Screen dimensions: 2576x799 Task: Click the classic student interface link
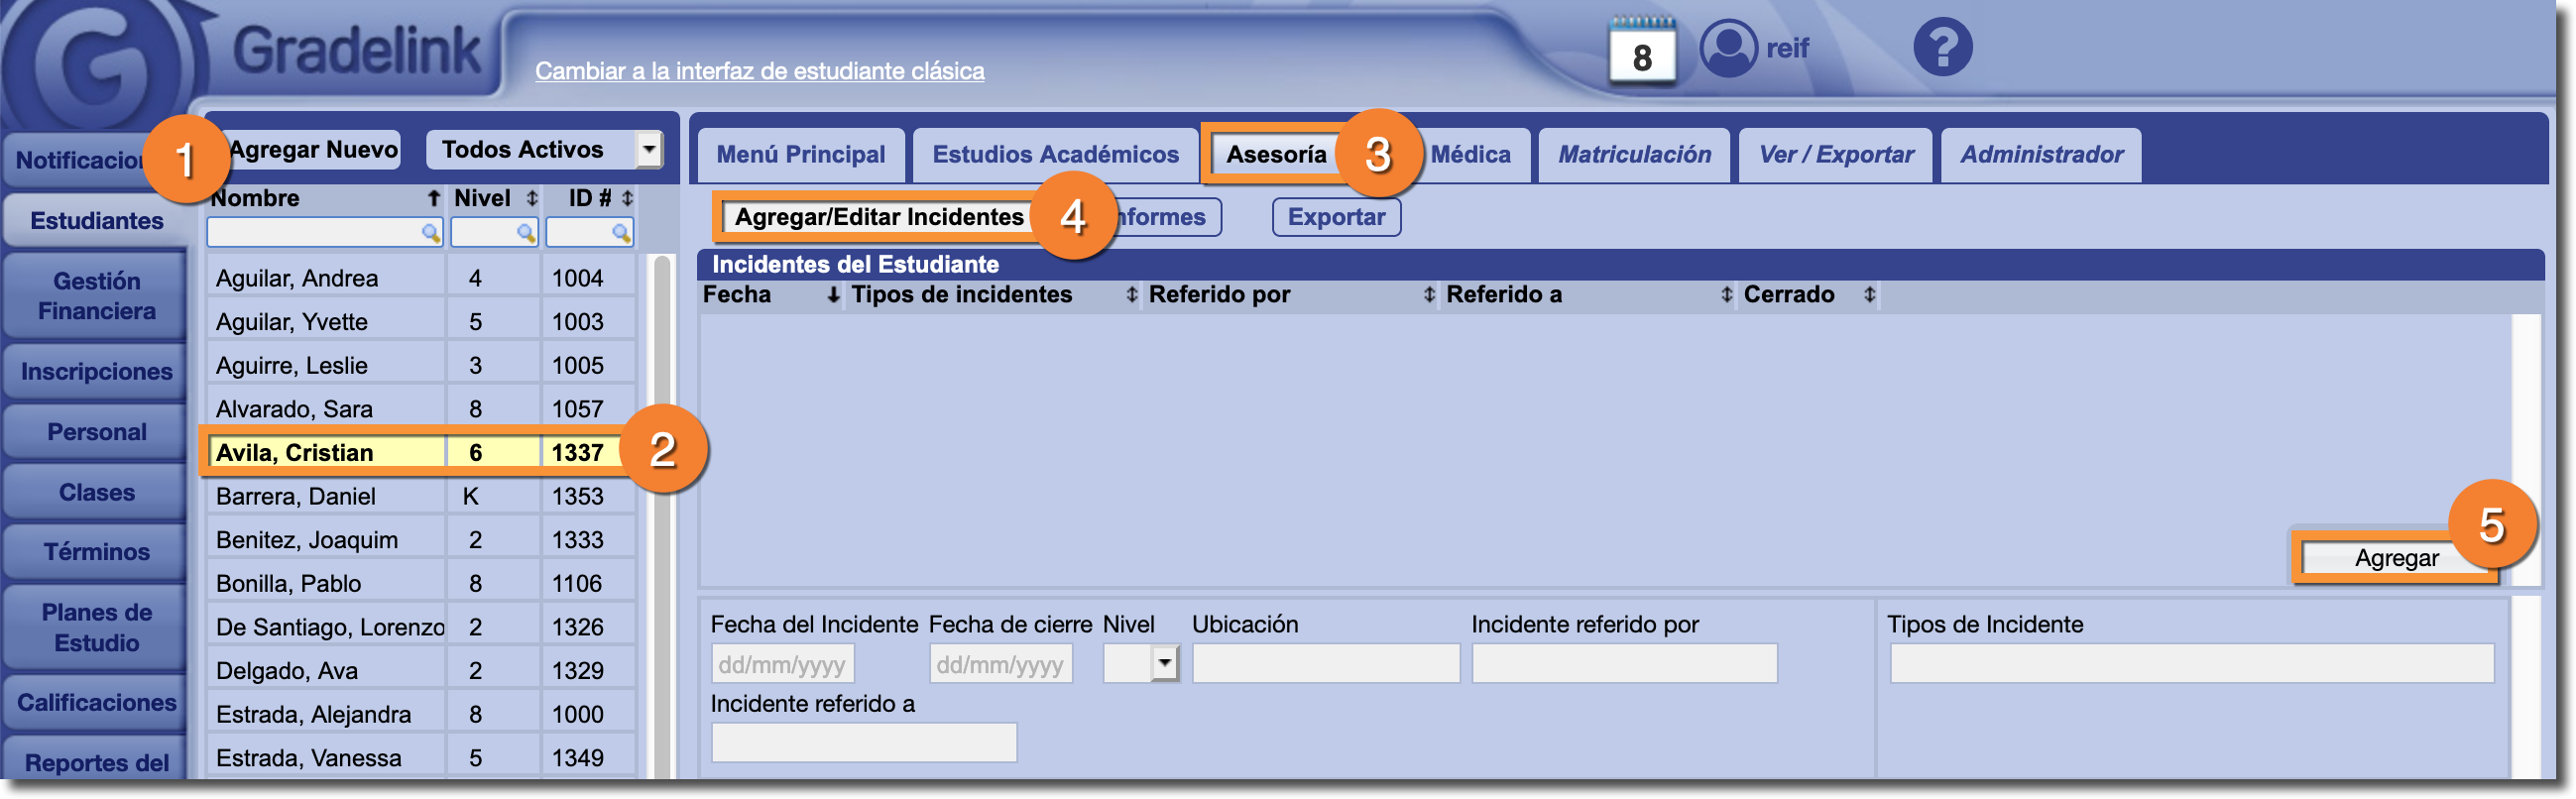coord(759,71)
